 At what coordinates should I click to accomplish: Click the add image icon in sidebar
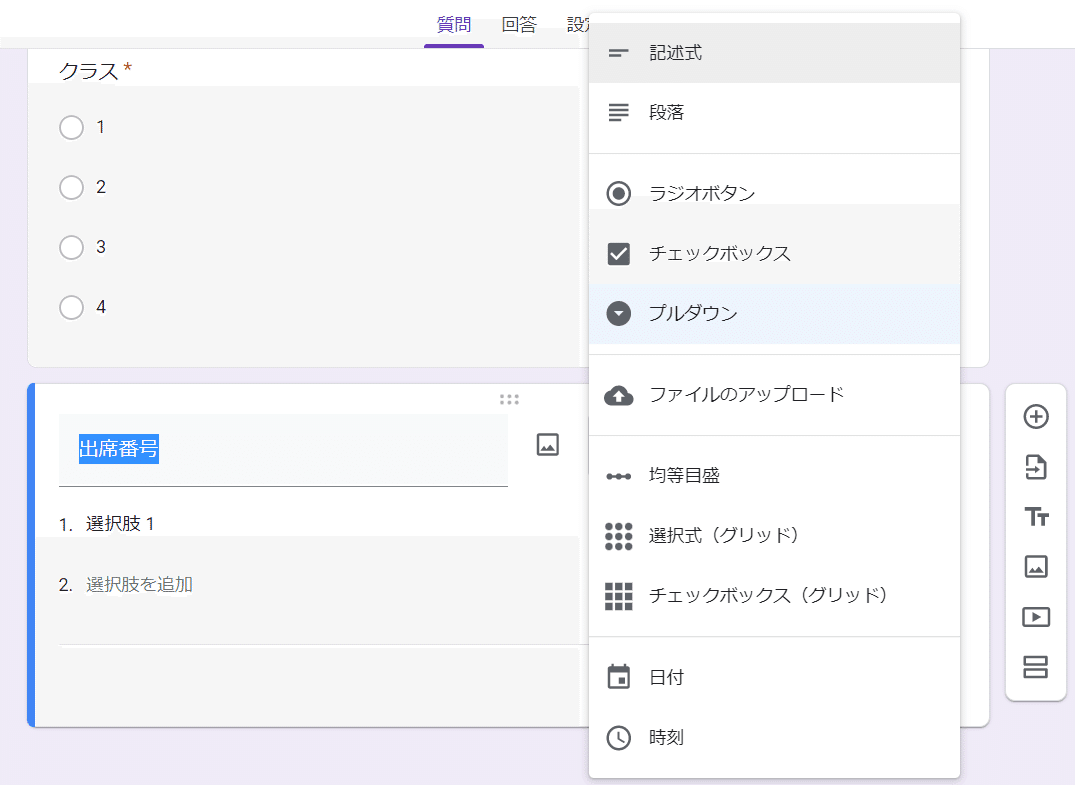1036,567
